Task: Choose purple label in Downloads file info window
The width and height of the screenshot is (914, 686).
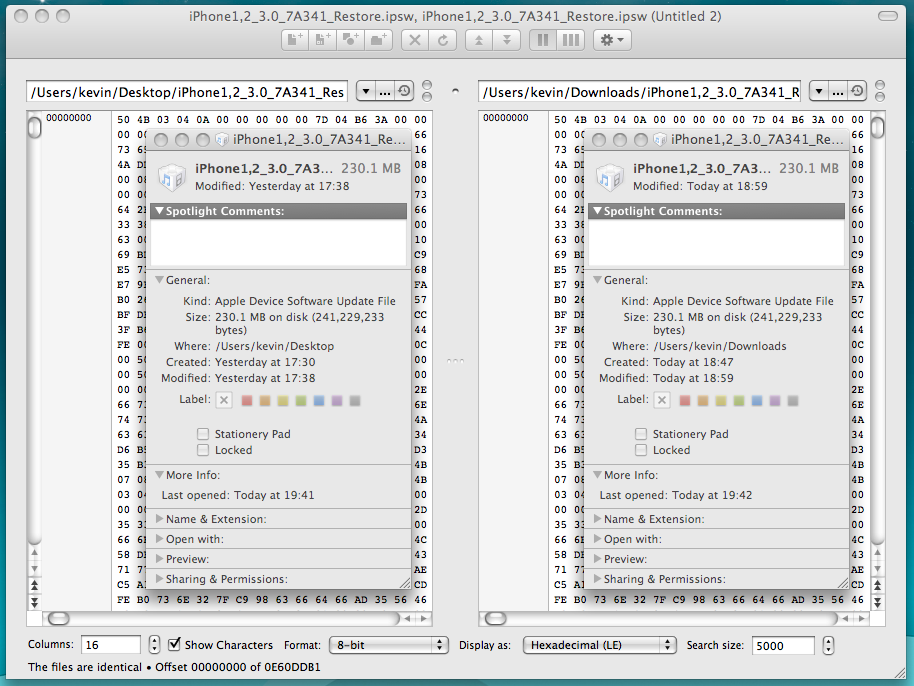Action: (775, 400)
